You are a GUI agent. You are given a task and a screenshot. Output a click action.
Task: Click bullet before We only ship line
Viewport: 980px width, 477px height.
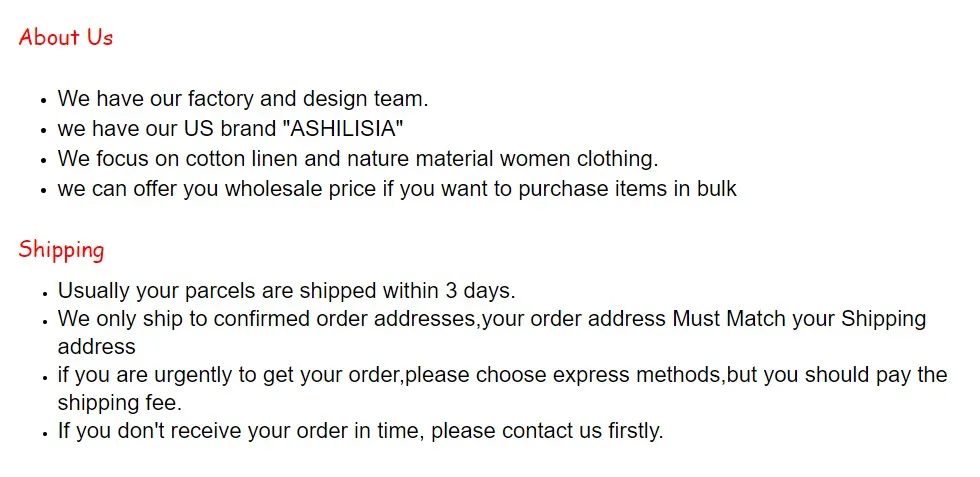click(x=44, y=322)
